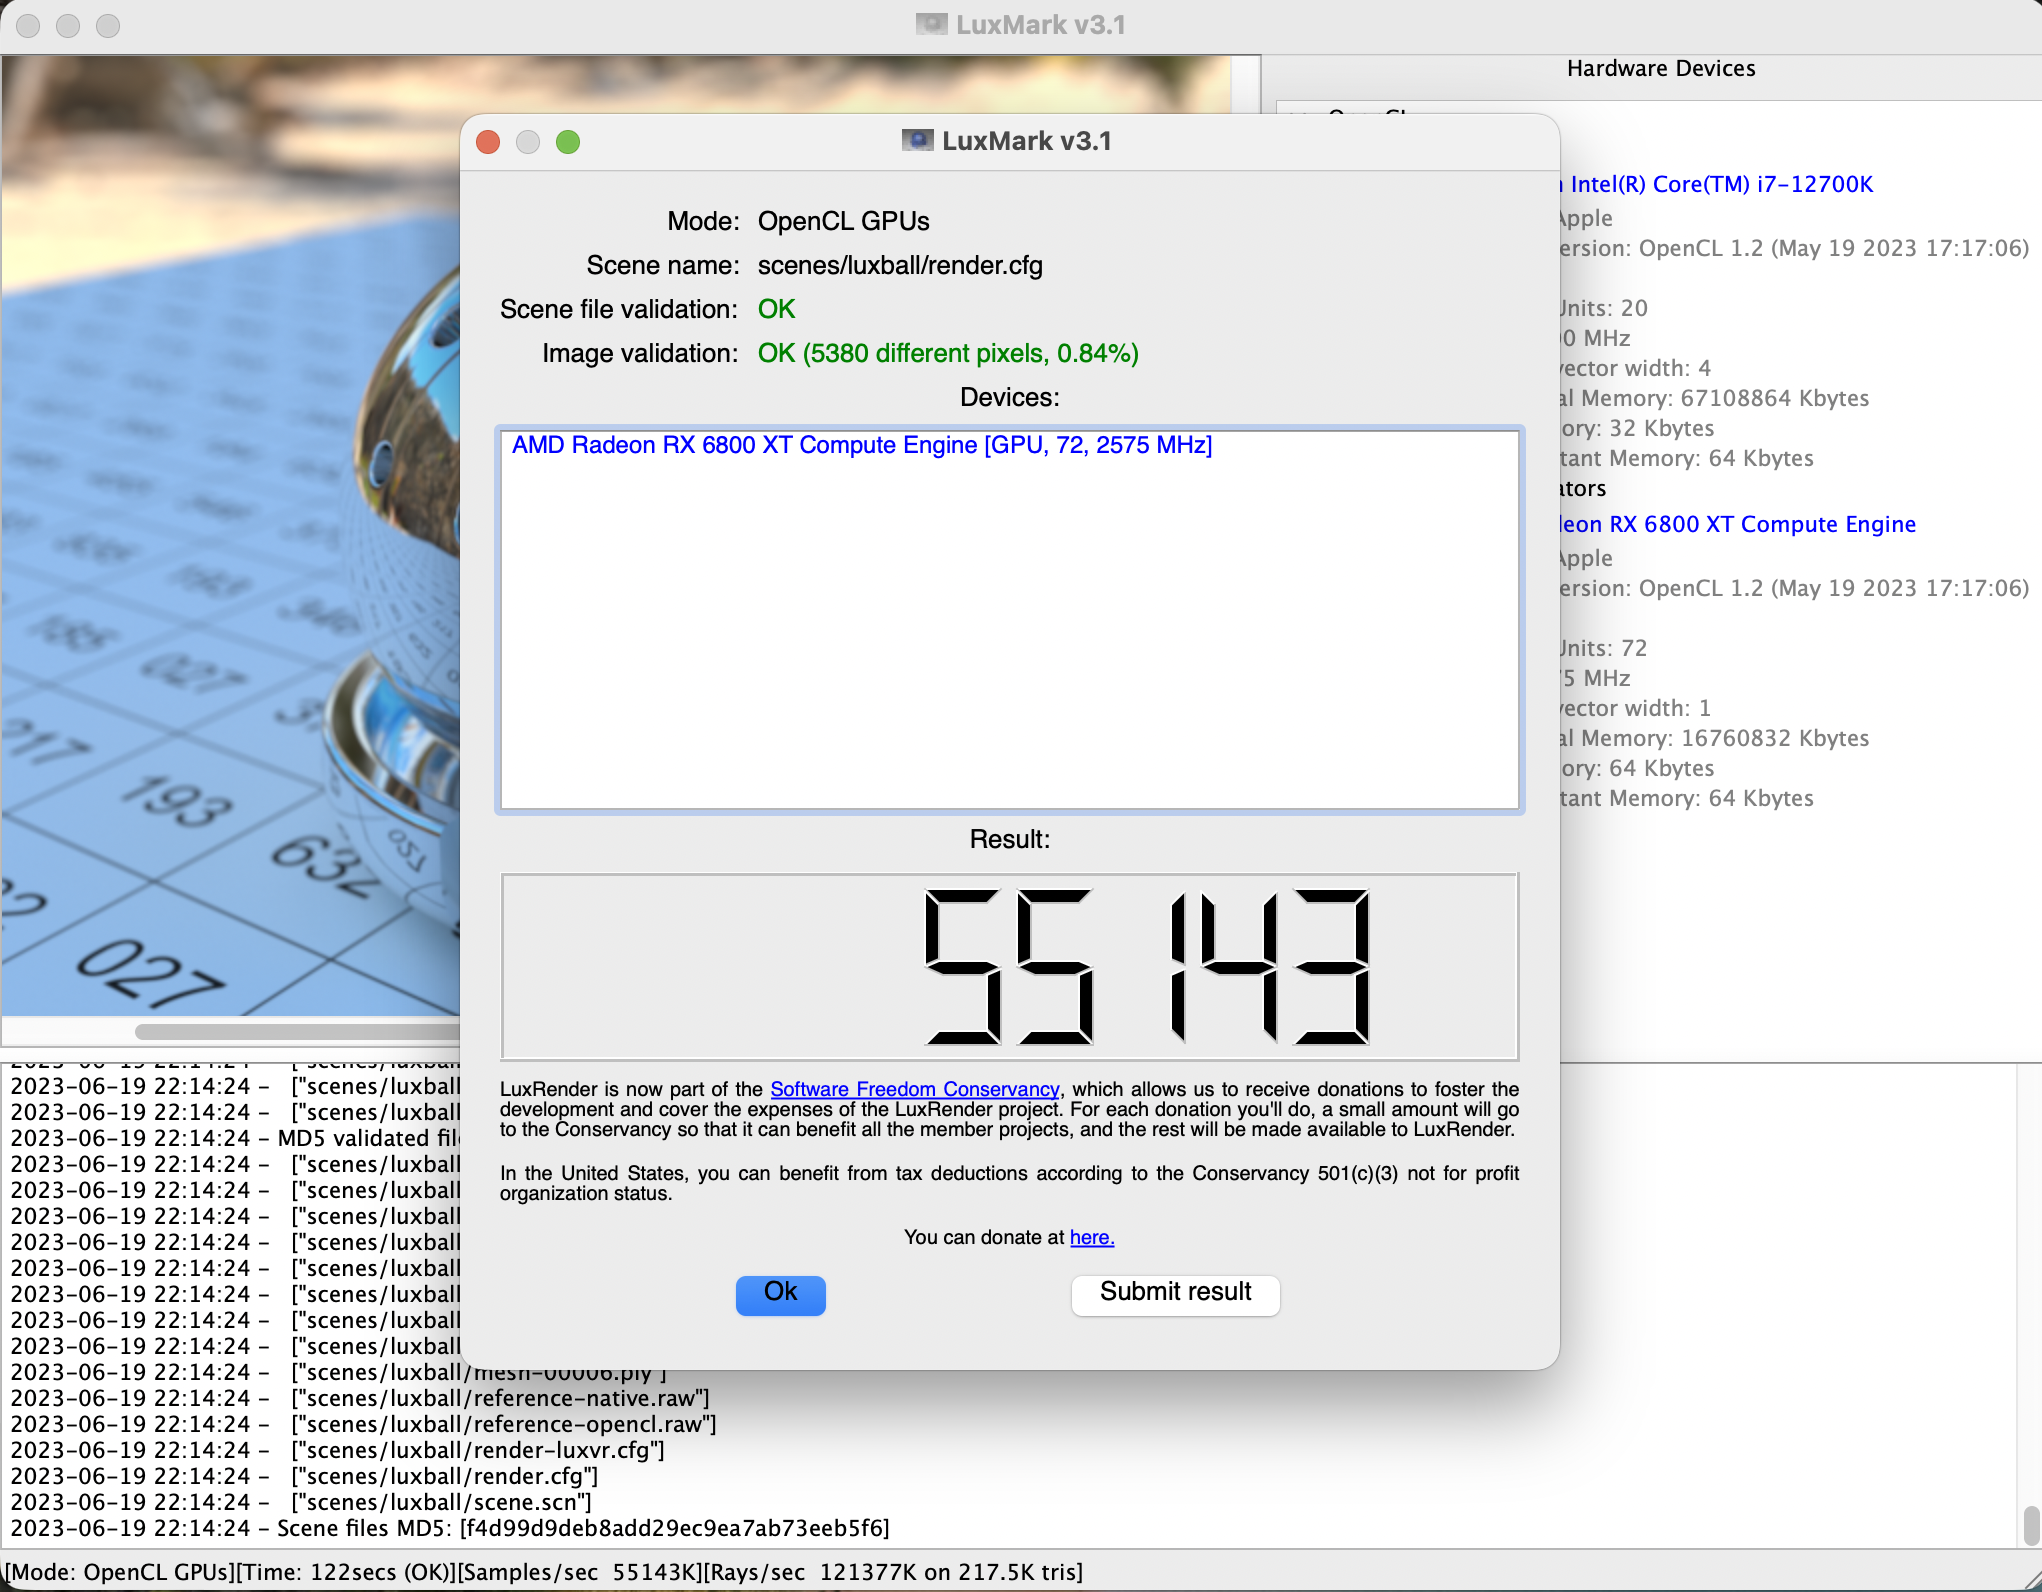Click the dialog's grey minimize button

click(528, 142)
